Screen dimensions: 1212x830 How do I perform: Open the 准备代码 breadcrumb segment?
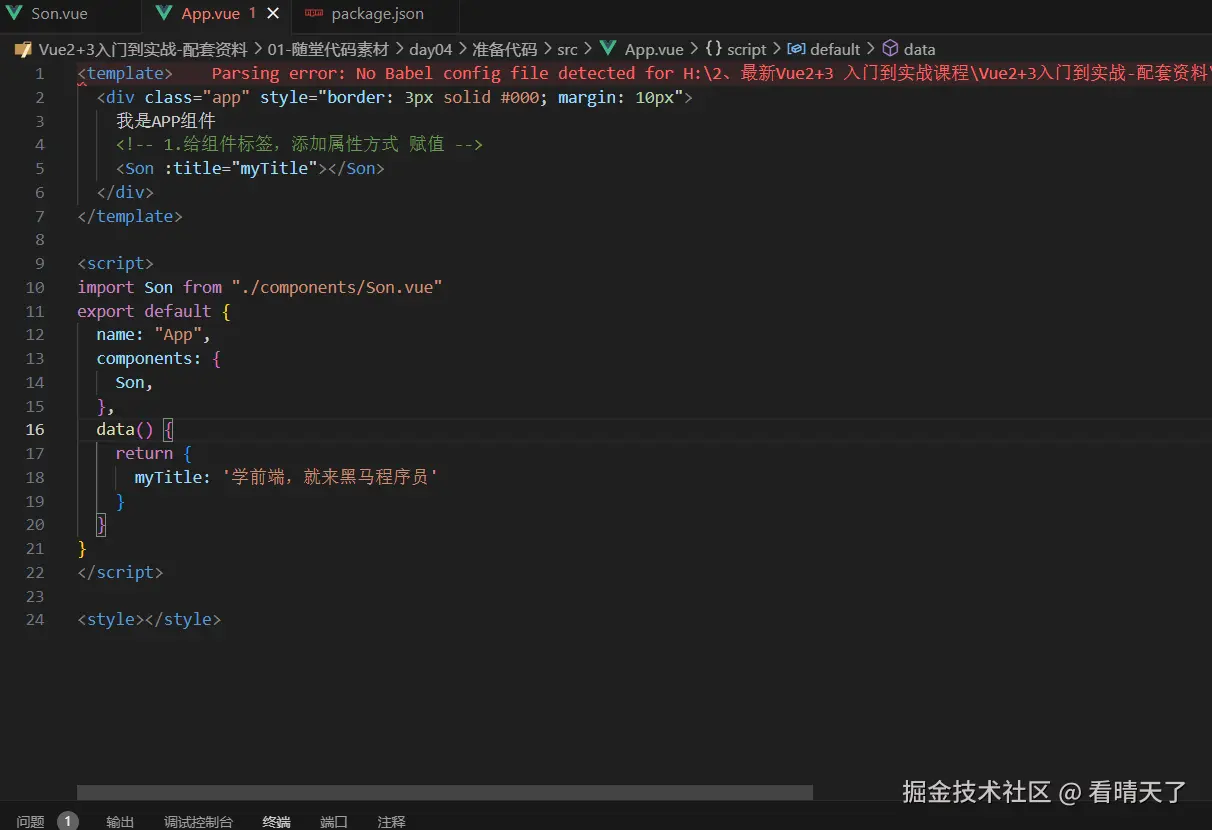pyautogui.click(x=504, y=49)
